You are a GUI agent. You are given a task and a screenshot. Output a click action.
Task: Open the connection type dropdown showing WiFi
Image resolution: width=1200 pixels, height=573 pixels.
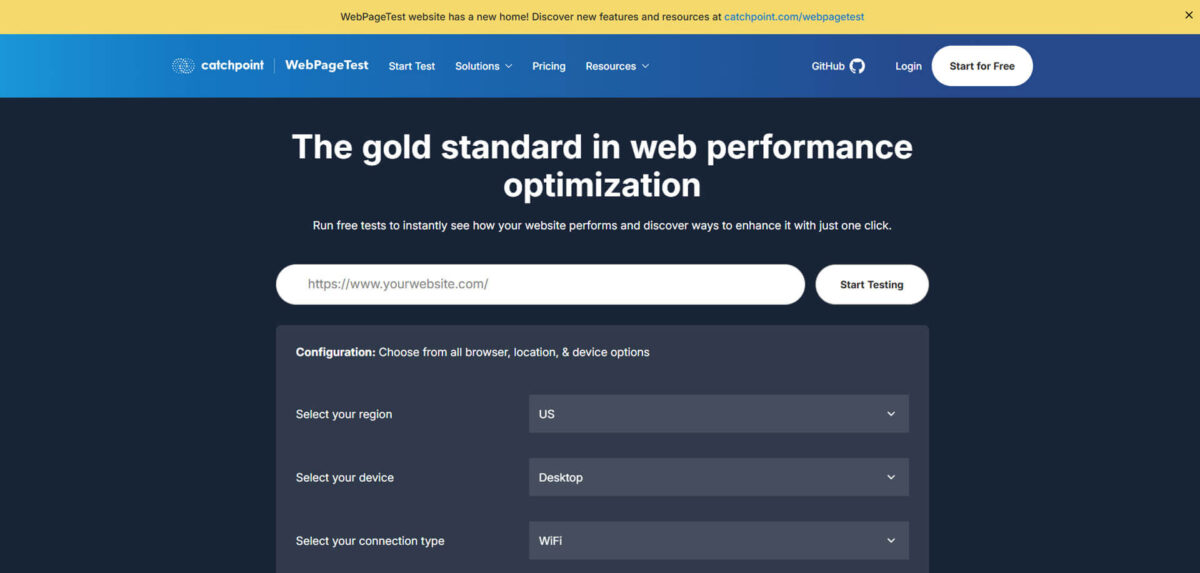tap(719, 540)
